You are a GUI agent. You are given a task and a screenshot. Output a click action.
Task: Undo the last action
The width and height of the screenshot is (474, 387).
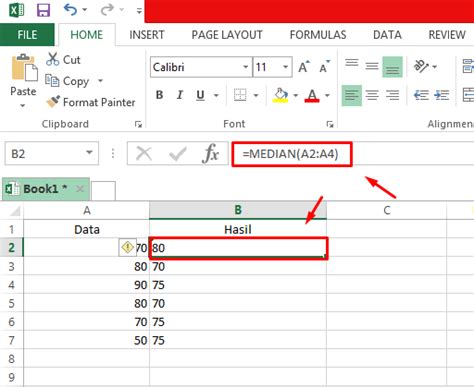(x=70, y=10)
